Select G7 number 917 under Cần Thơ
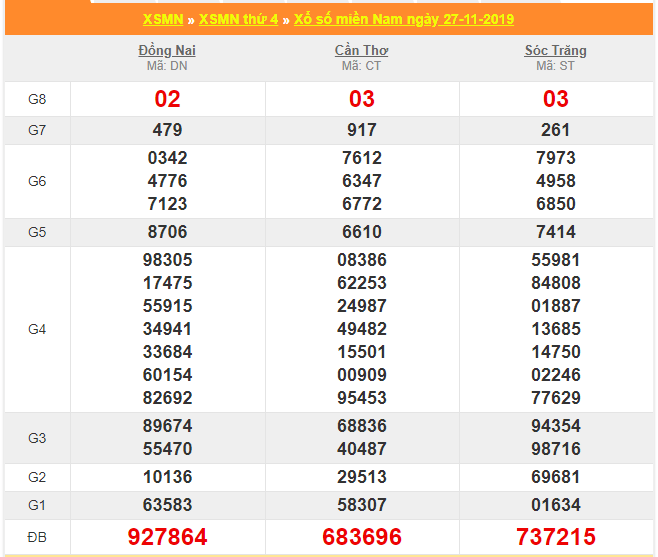 [361, 130]
